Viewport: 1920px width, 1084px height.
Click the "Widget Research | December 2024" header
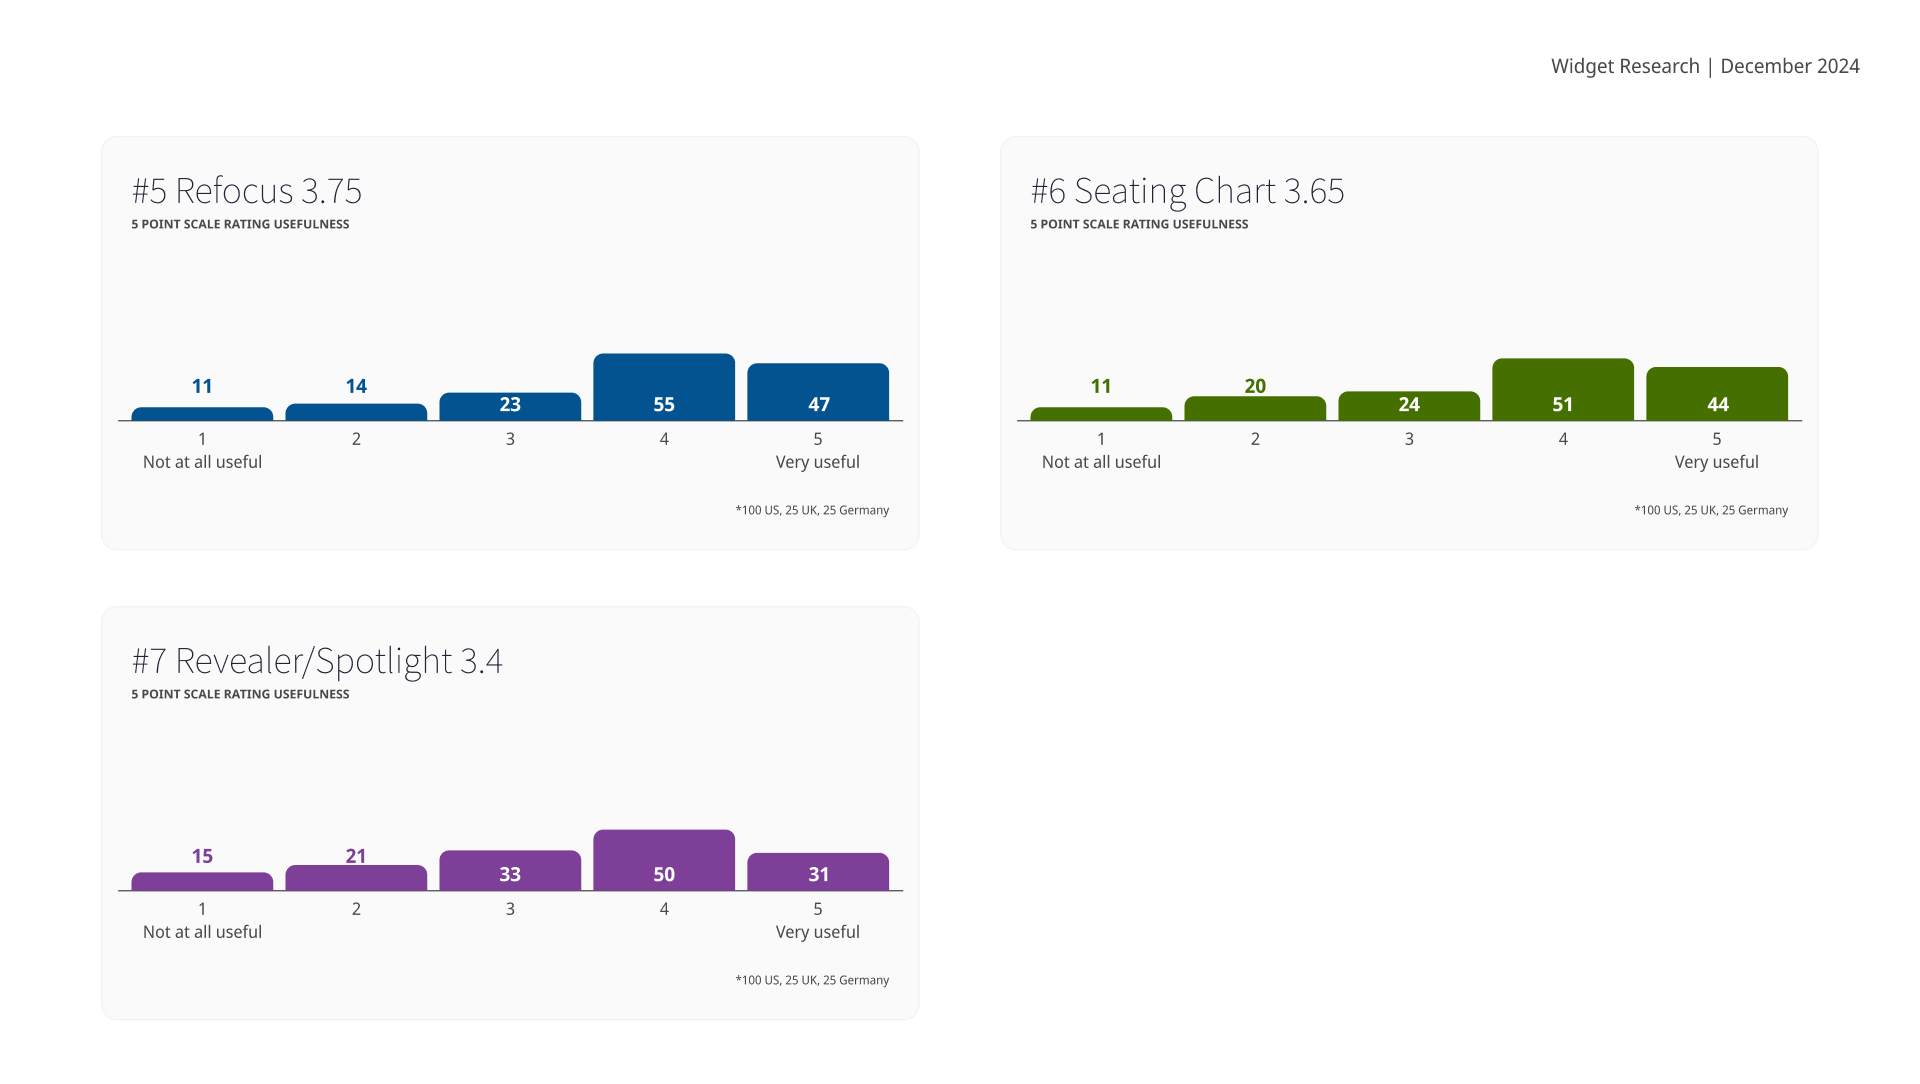click(1705, 66)
